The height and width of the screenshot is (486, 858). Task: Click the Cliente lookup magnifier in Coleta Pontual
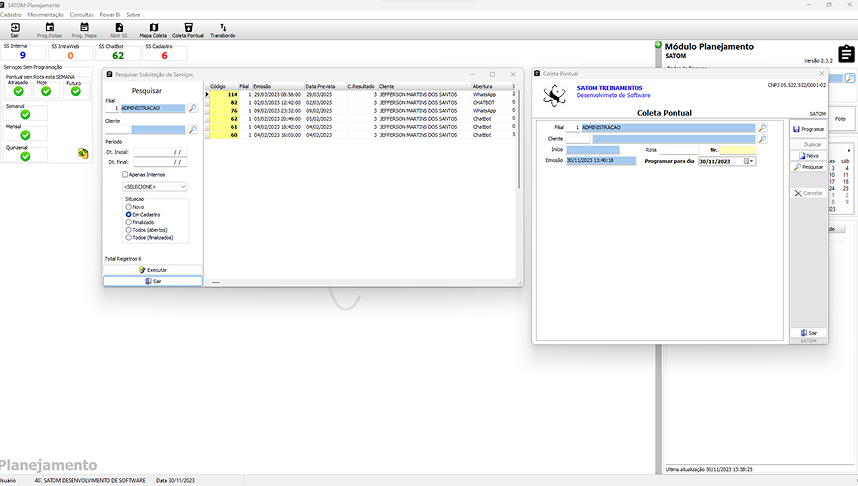(x=762, y=139)
